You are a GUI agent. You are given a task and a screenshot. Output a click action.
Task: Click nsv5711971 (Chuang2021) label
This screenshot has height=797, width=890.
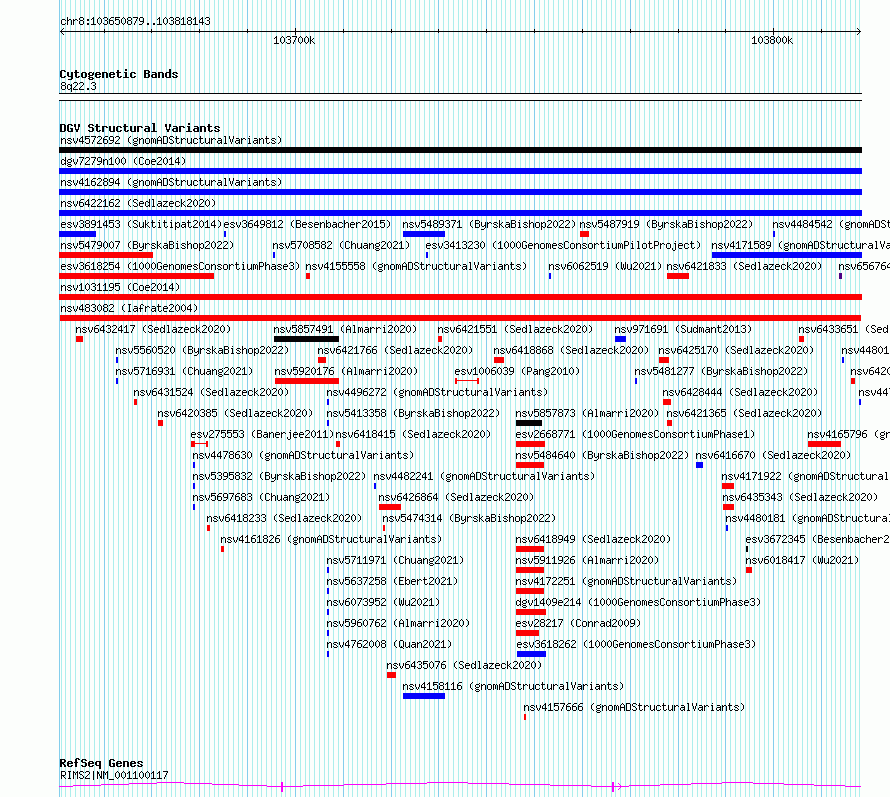395,560
